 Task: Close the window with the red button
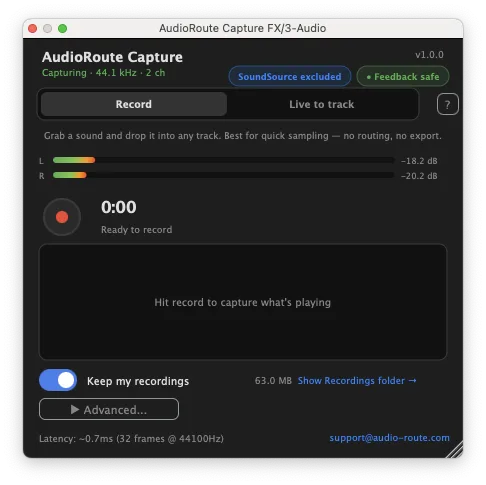point(33,29)
